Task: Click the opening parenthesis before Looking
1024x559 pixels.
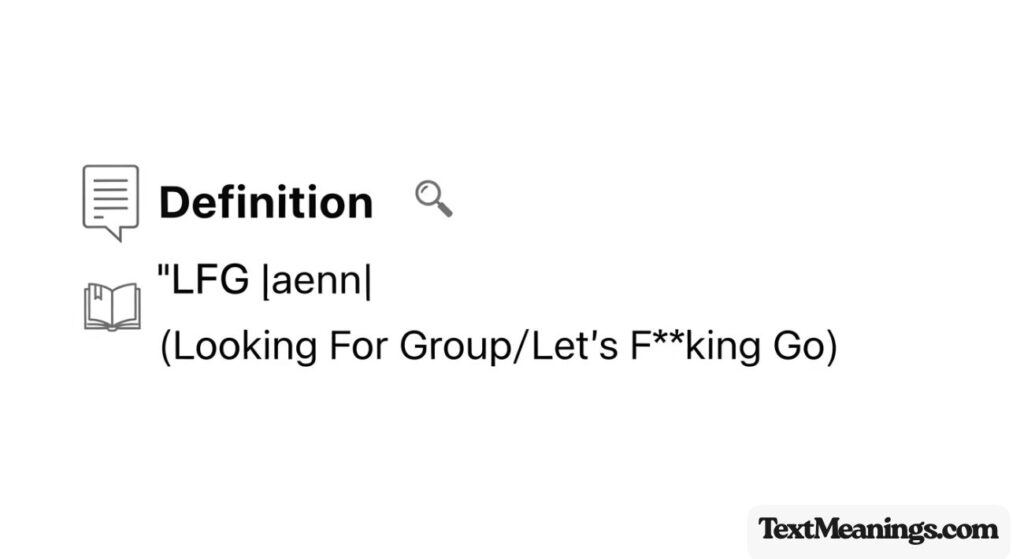Action: pos(166,348)
